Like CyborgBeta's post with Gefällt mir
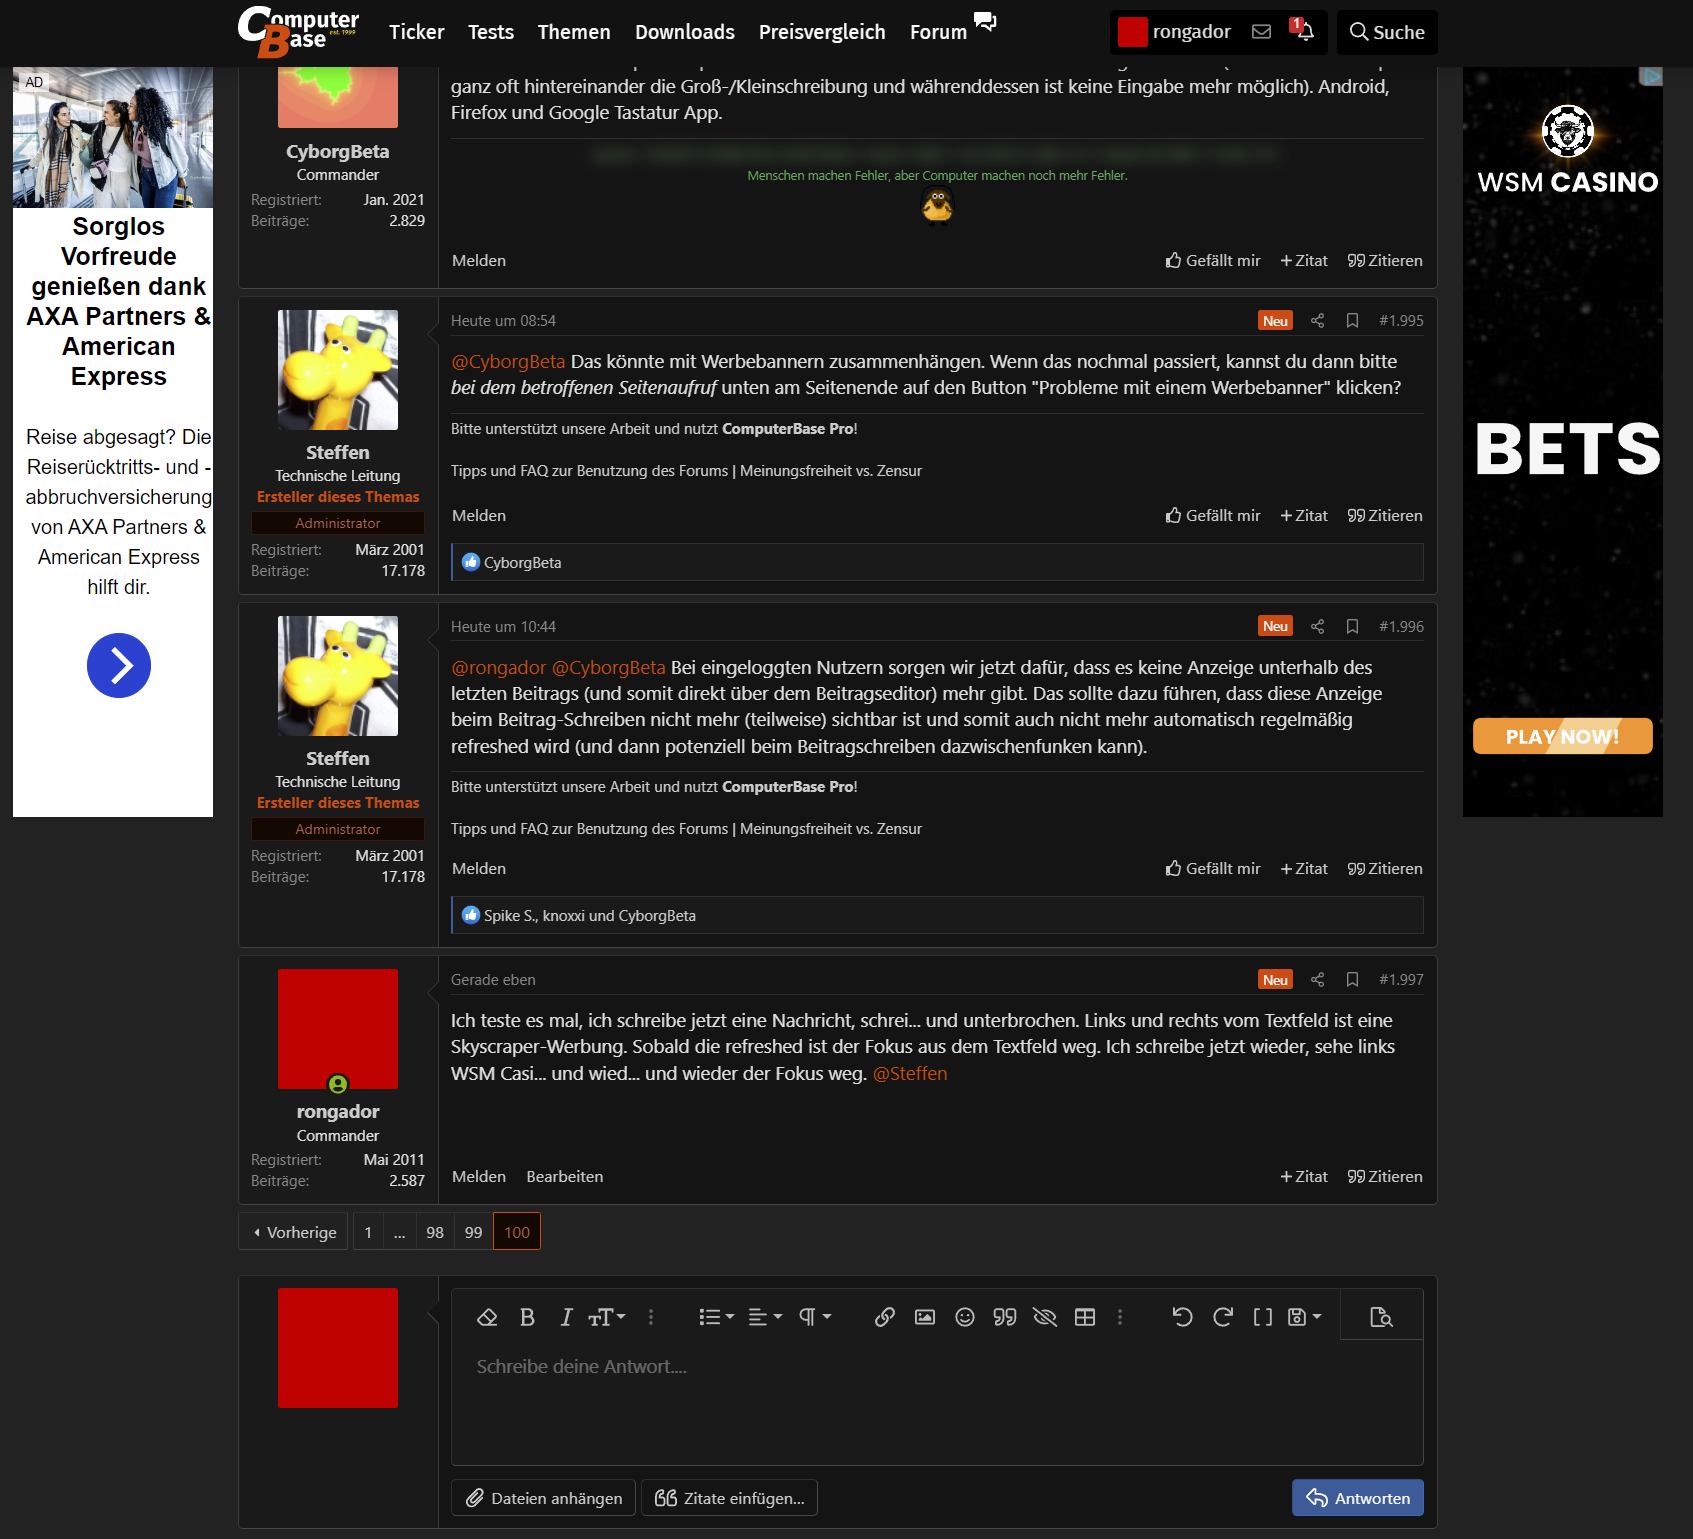This screenshot has height=1539, width=1693. 1213,261
